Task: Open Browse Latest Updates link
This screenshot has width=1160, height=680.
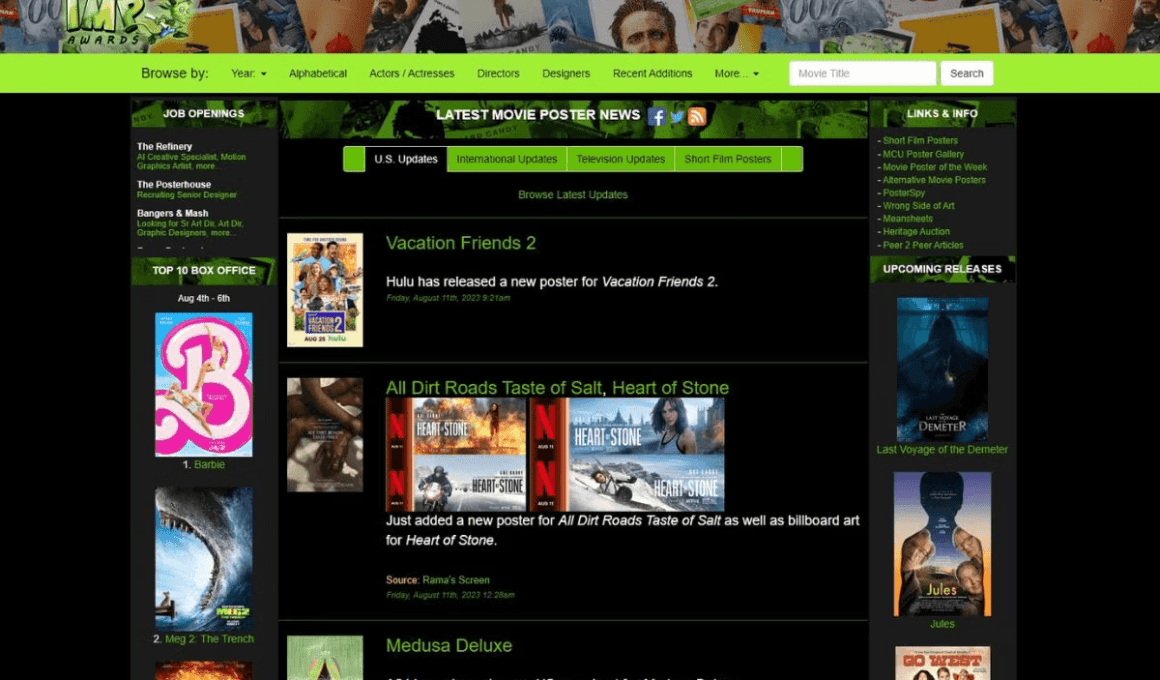Action: [x=573, y=195]
